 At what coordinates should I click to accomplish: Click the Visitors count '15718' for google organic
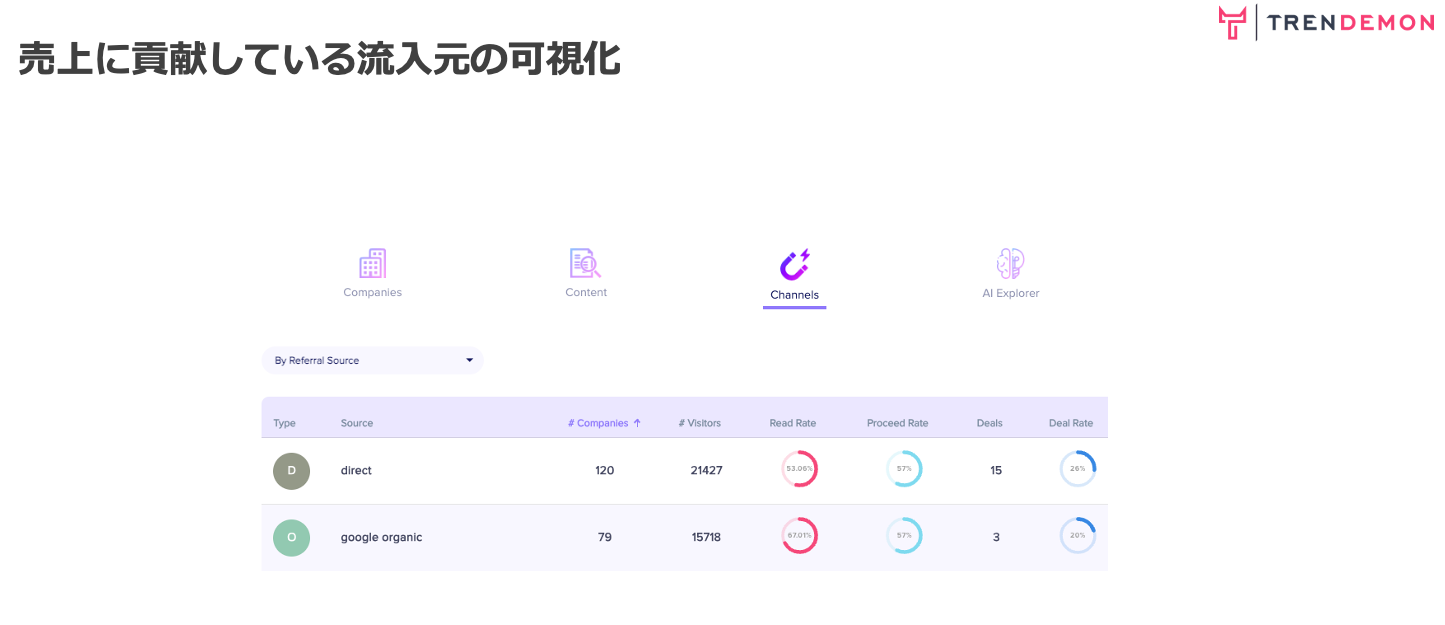coord(706,537)
